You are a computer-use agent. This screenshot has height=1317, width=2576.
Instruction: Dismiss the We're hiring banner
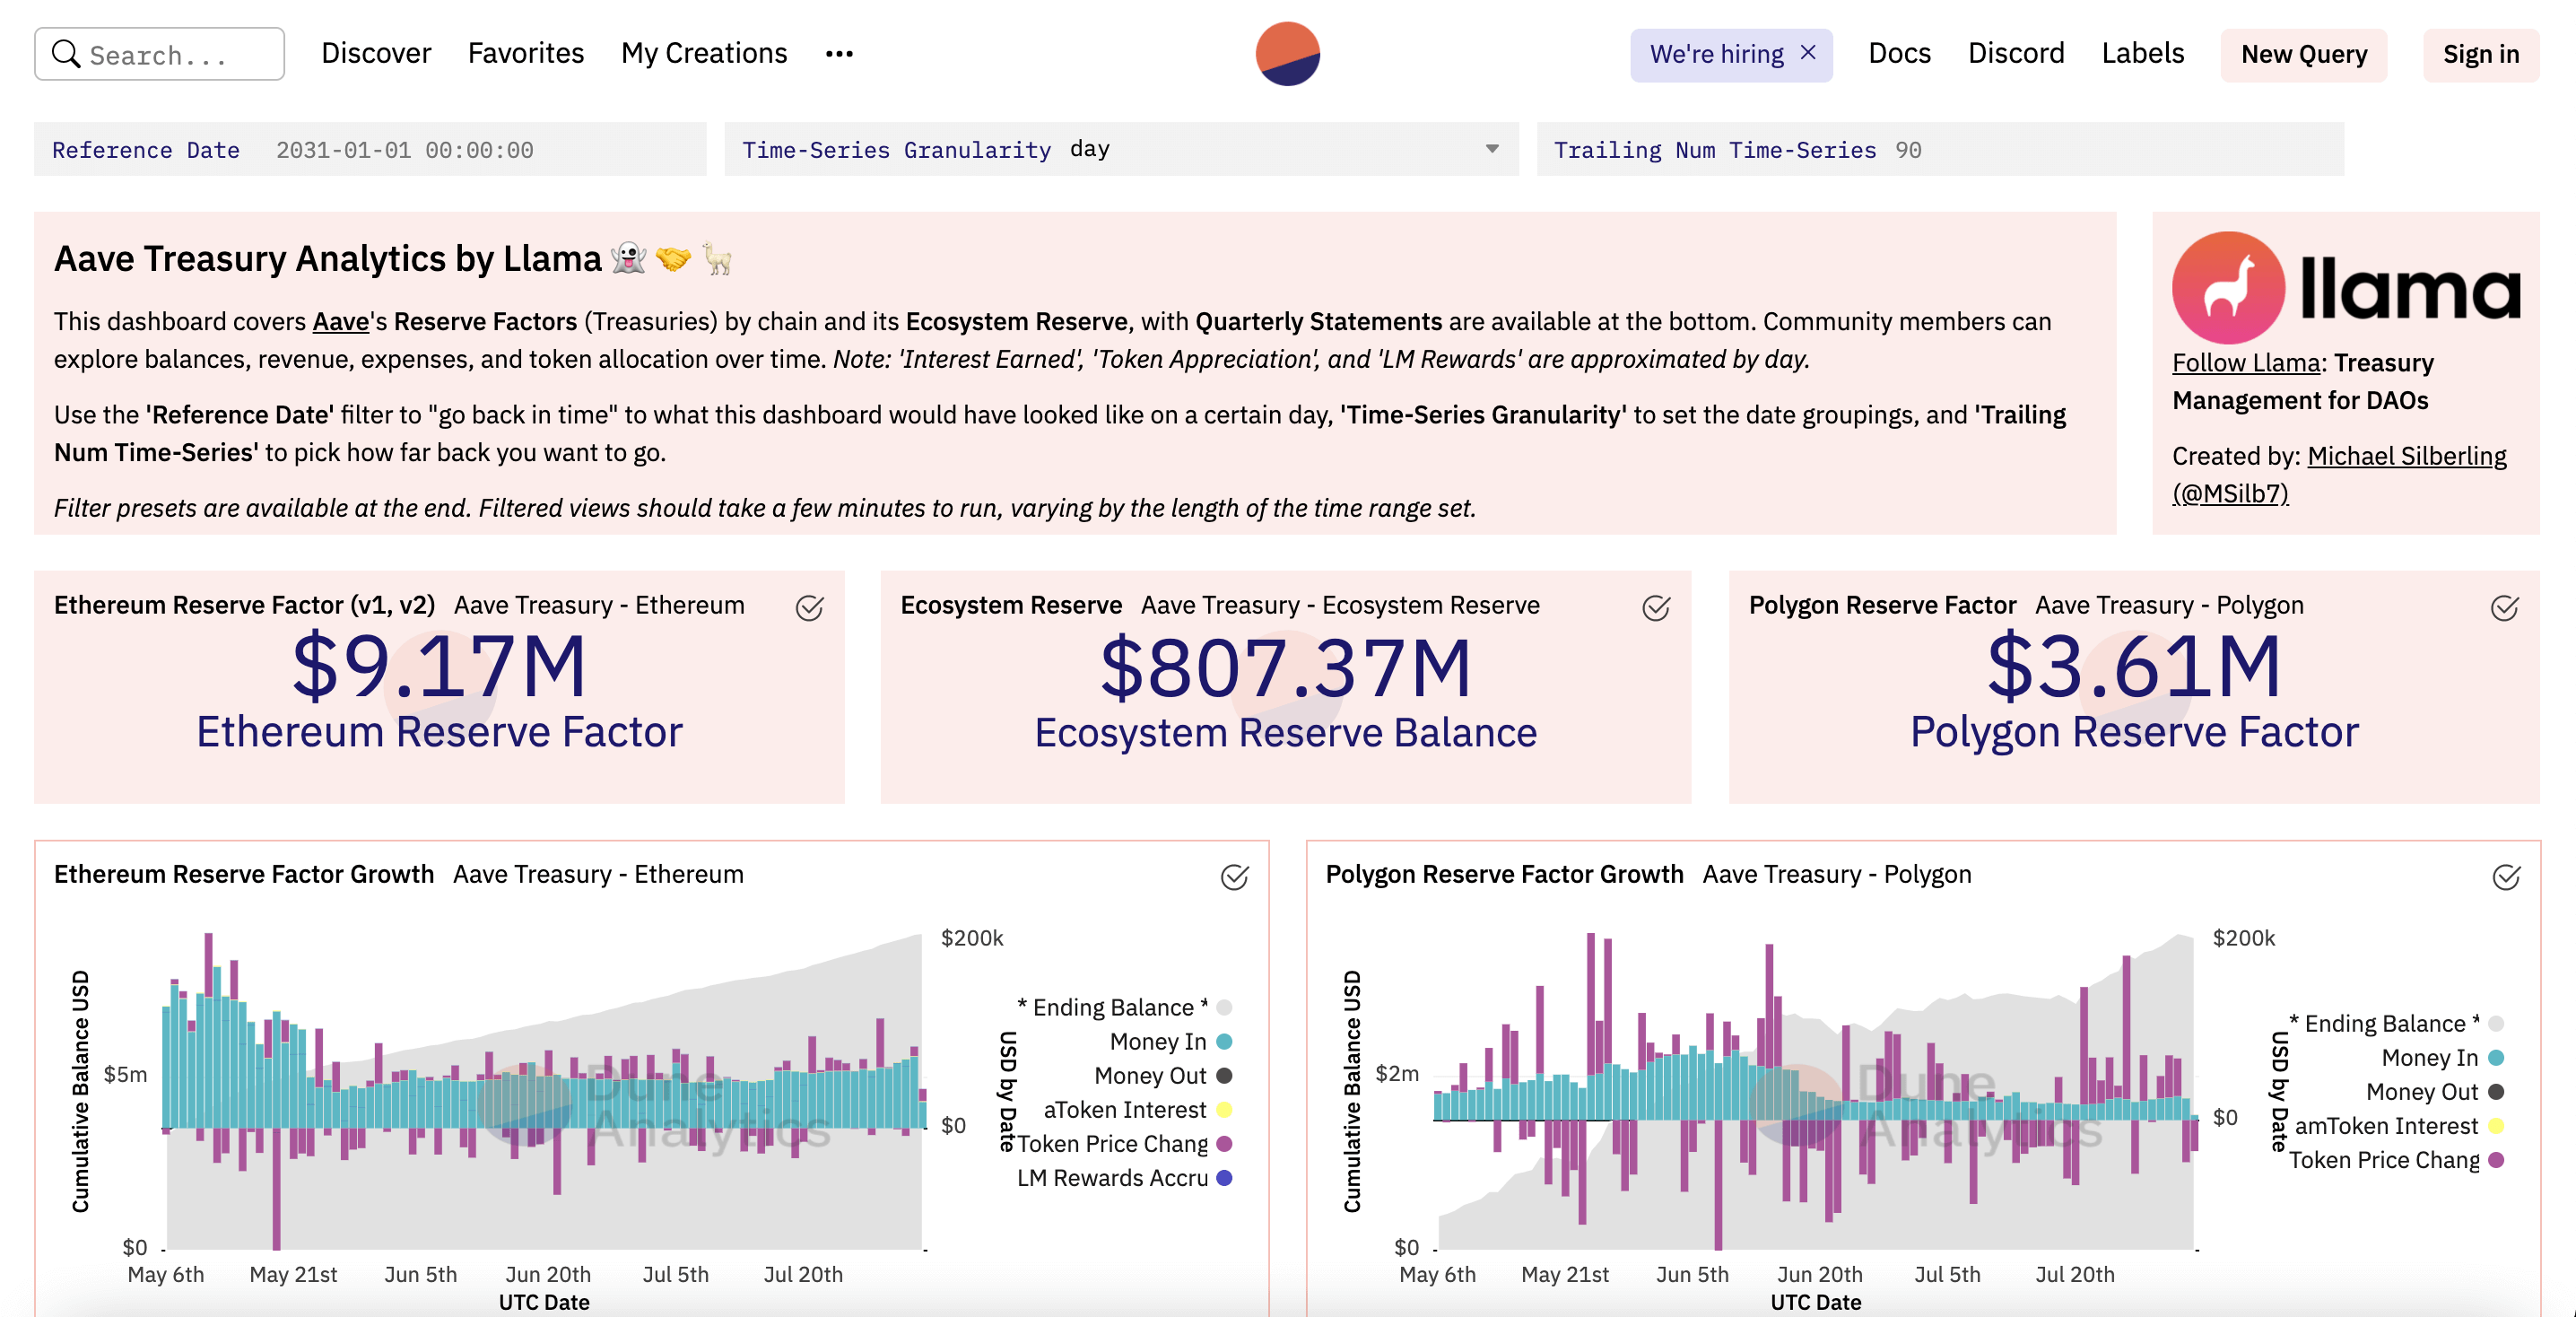click(x=1808, y=53)
